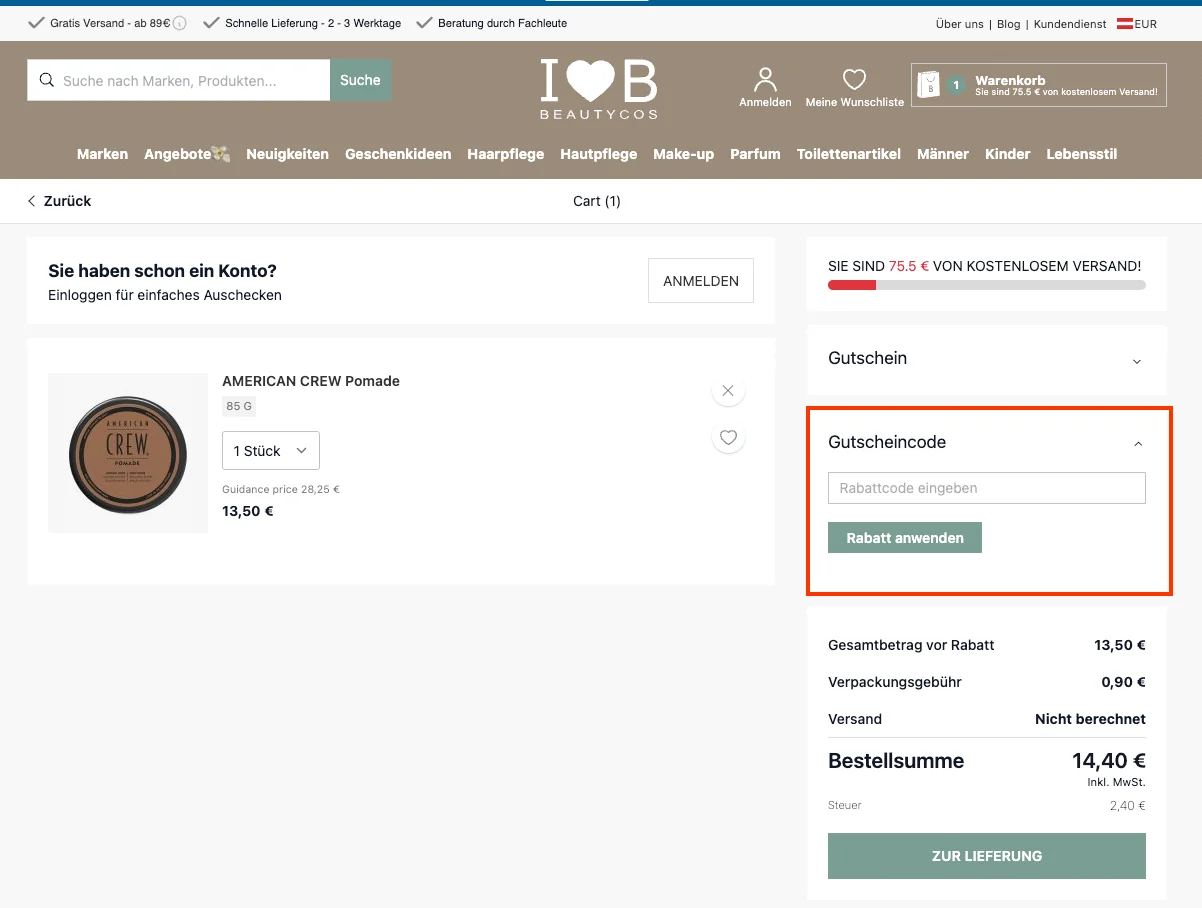
Task: Toggle the 85 G size tag
Action: (238, 406)
